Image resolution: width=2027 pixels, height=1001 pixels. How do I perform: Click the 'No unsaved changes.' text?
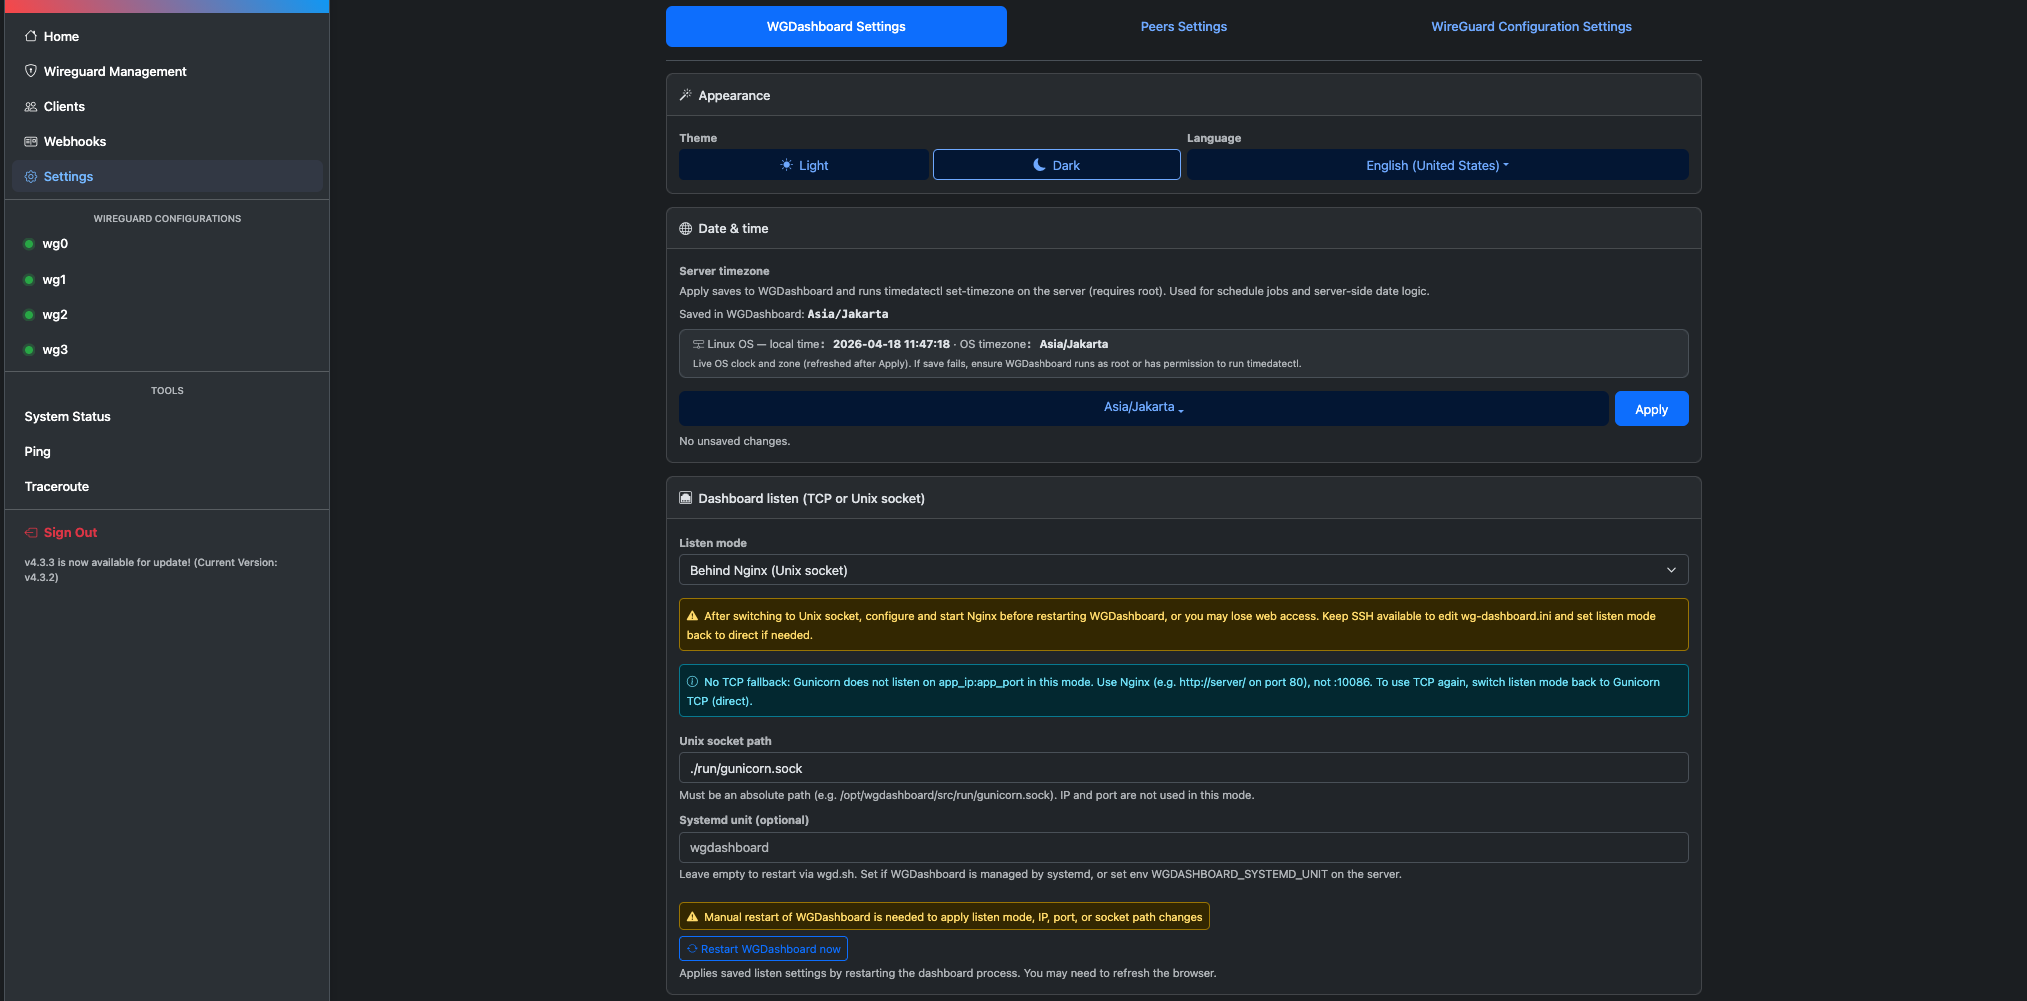tap(734, 441)
